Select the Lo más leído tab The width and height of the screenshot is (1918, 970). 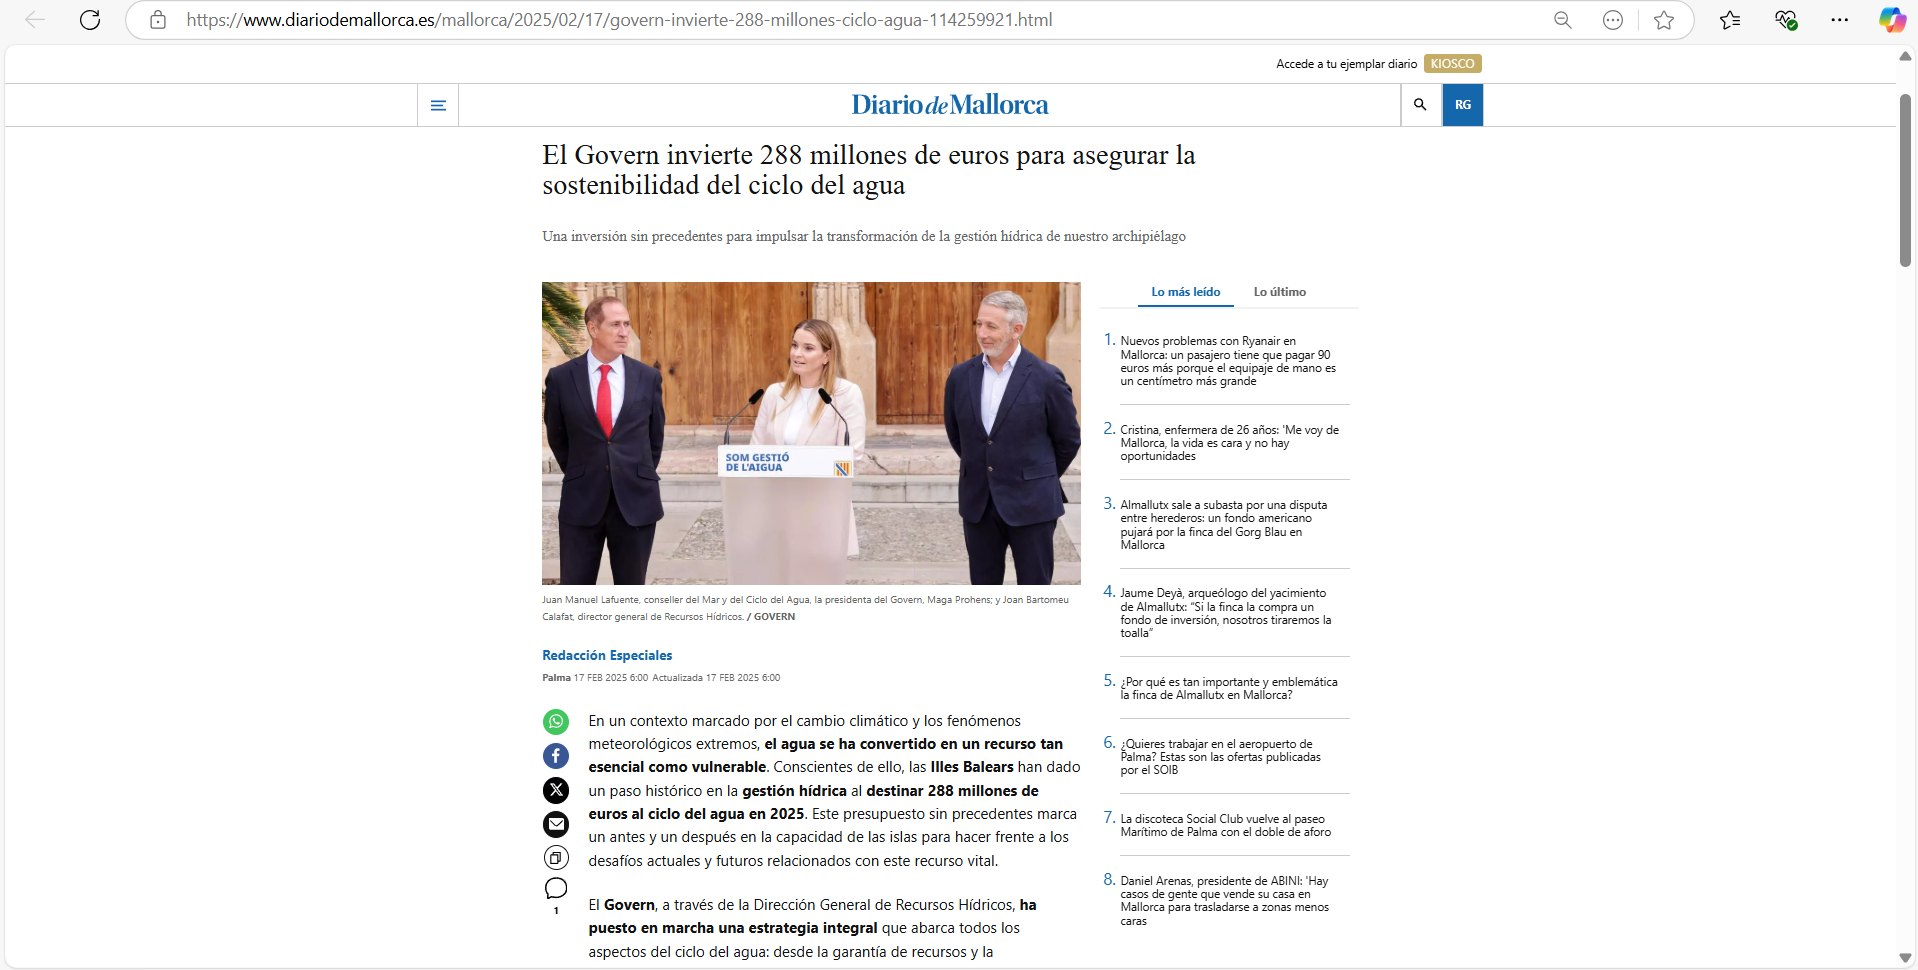(x=1185, y=292)
